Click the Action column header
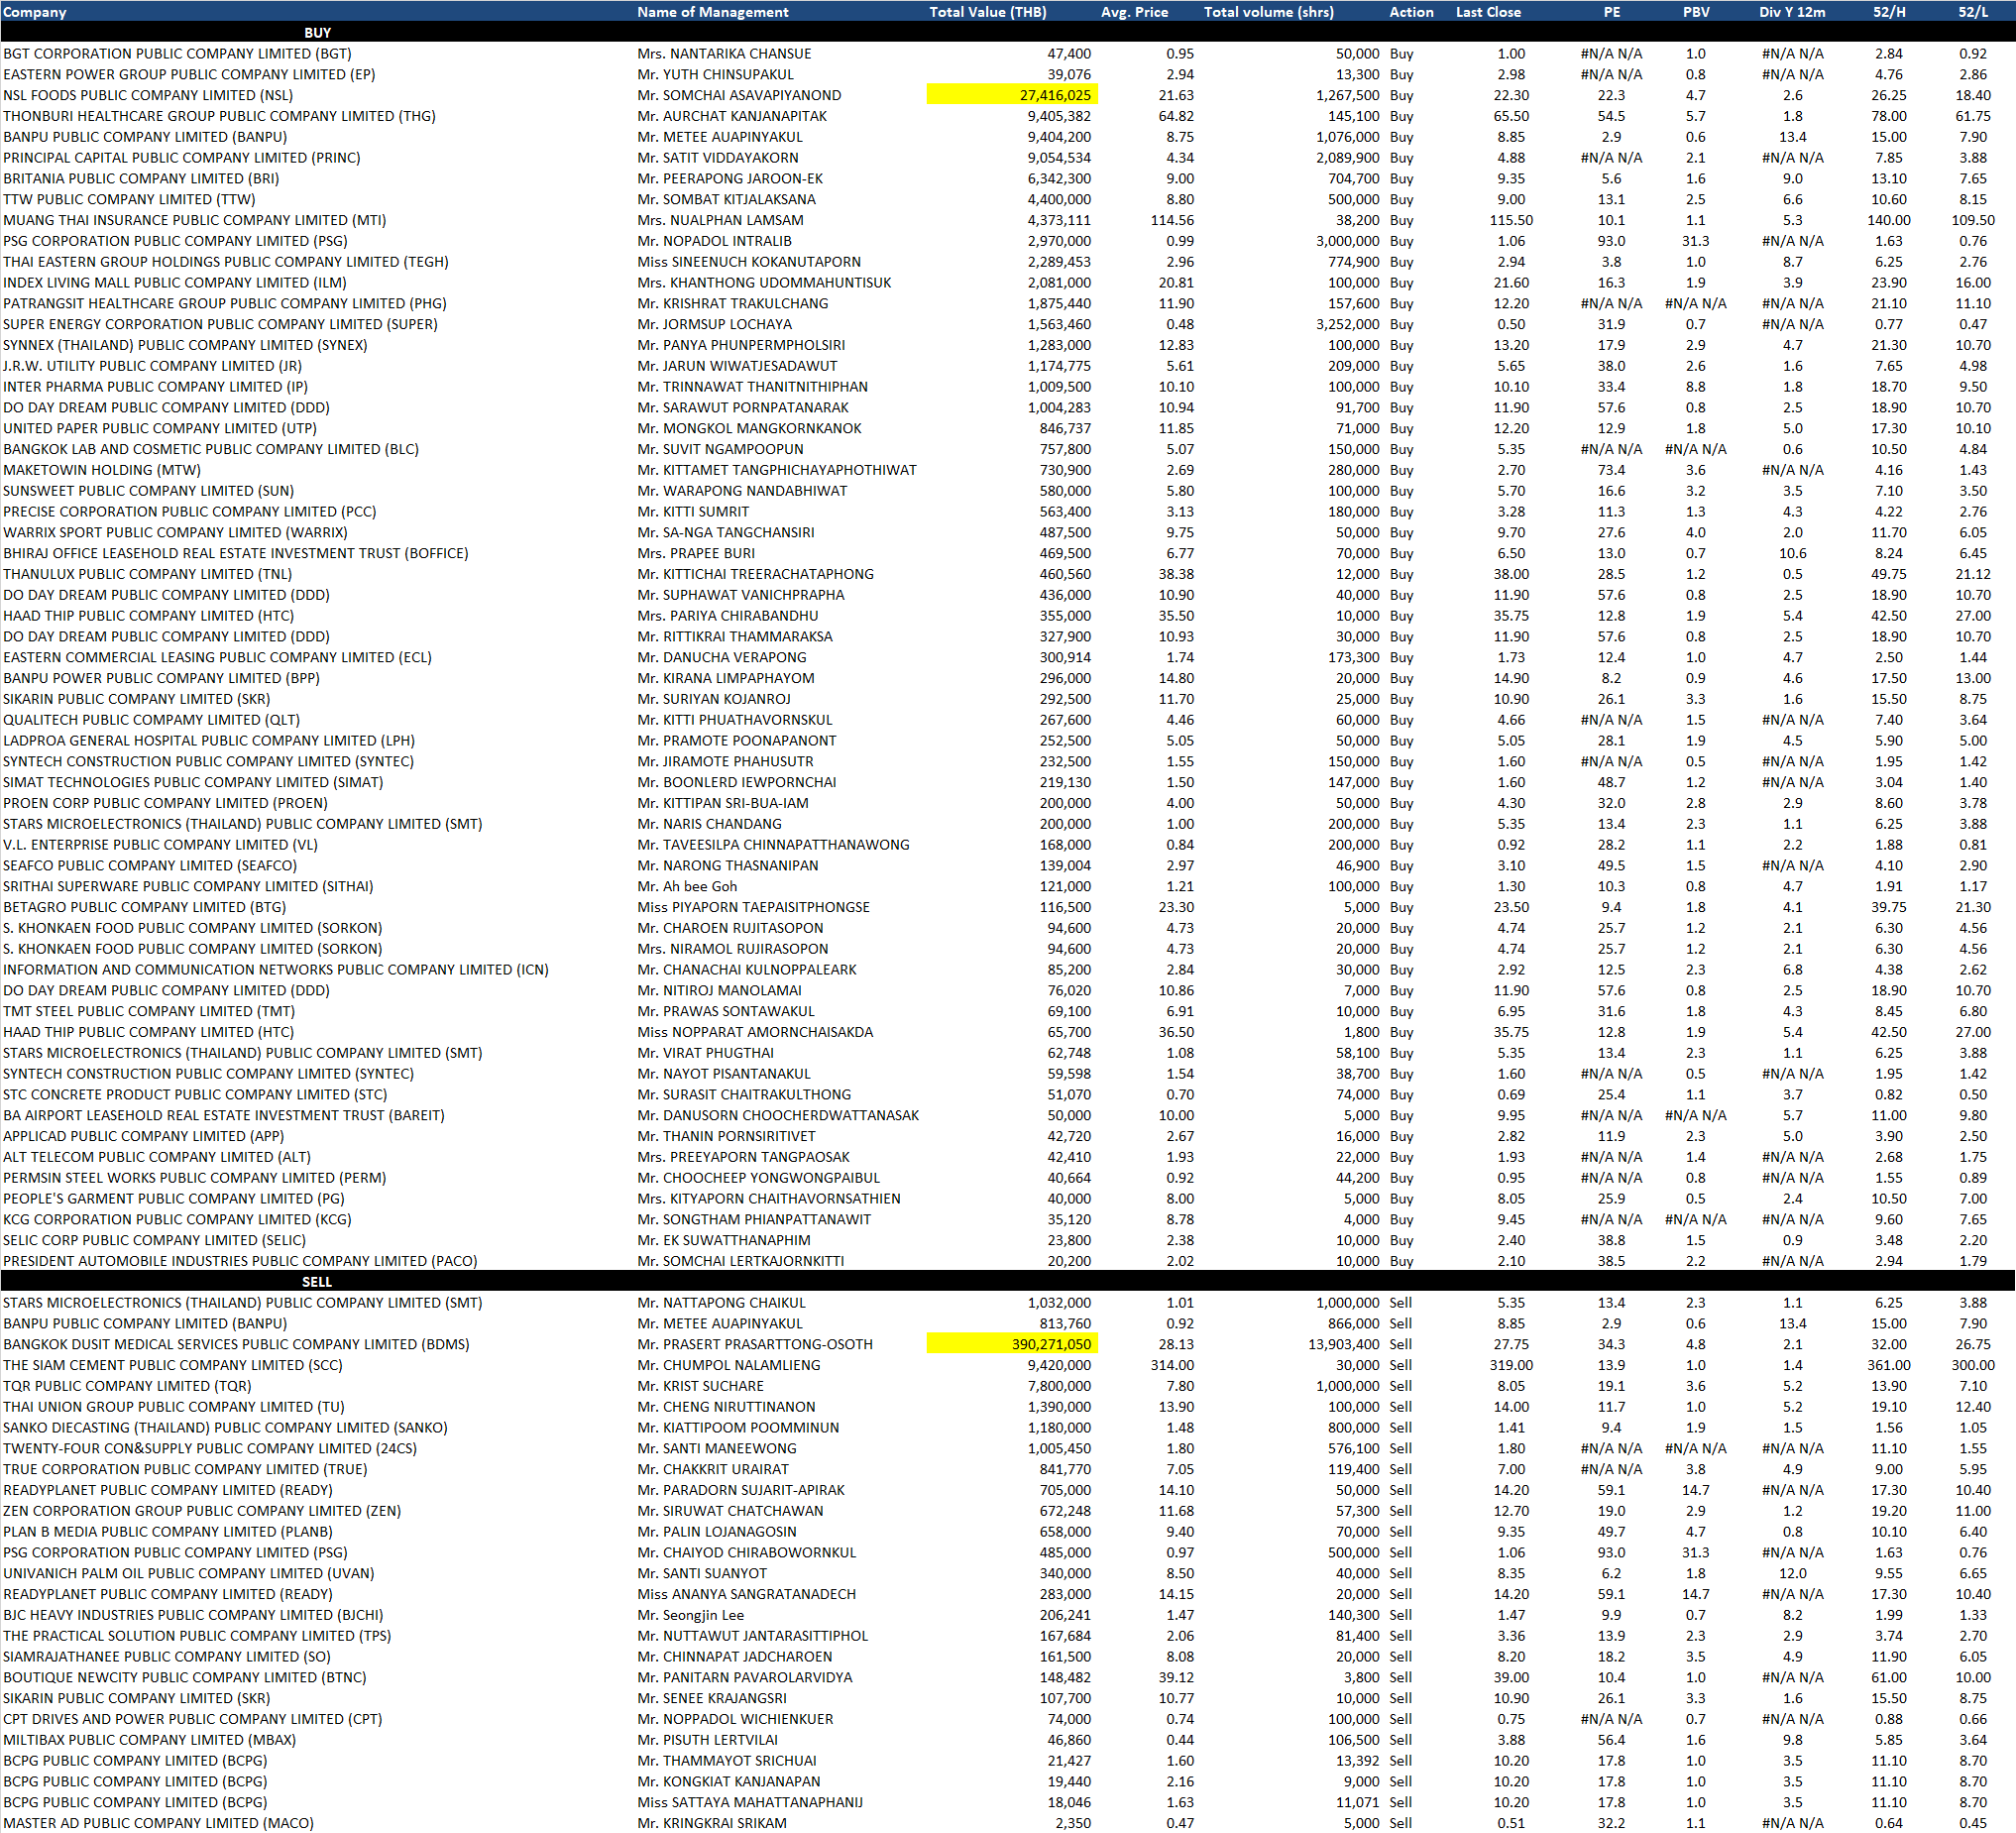The height and width of the screenshot is (1833, 2016). pyautogui.click(x=1411, y=12)
